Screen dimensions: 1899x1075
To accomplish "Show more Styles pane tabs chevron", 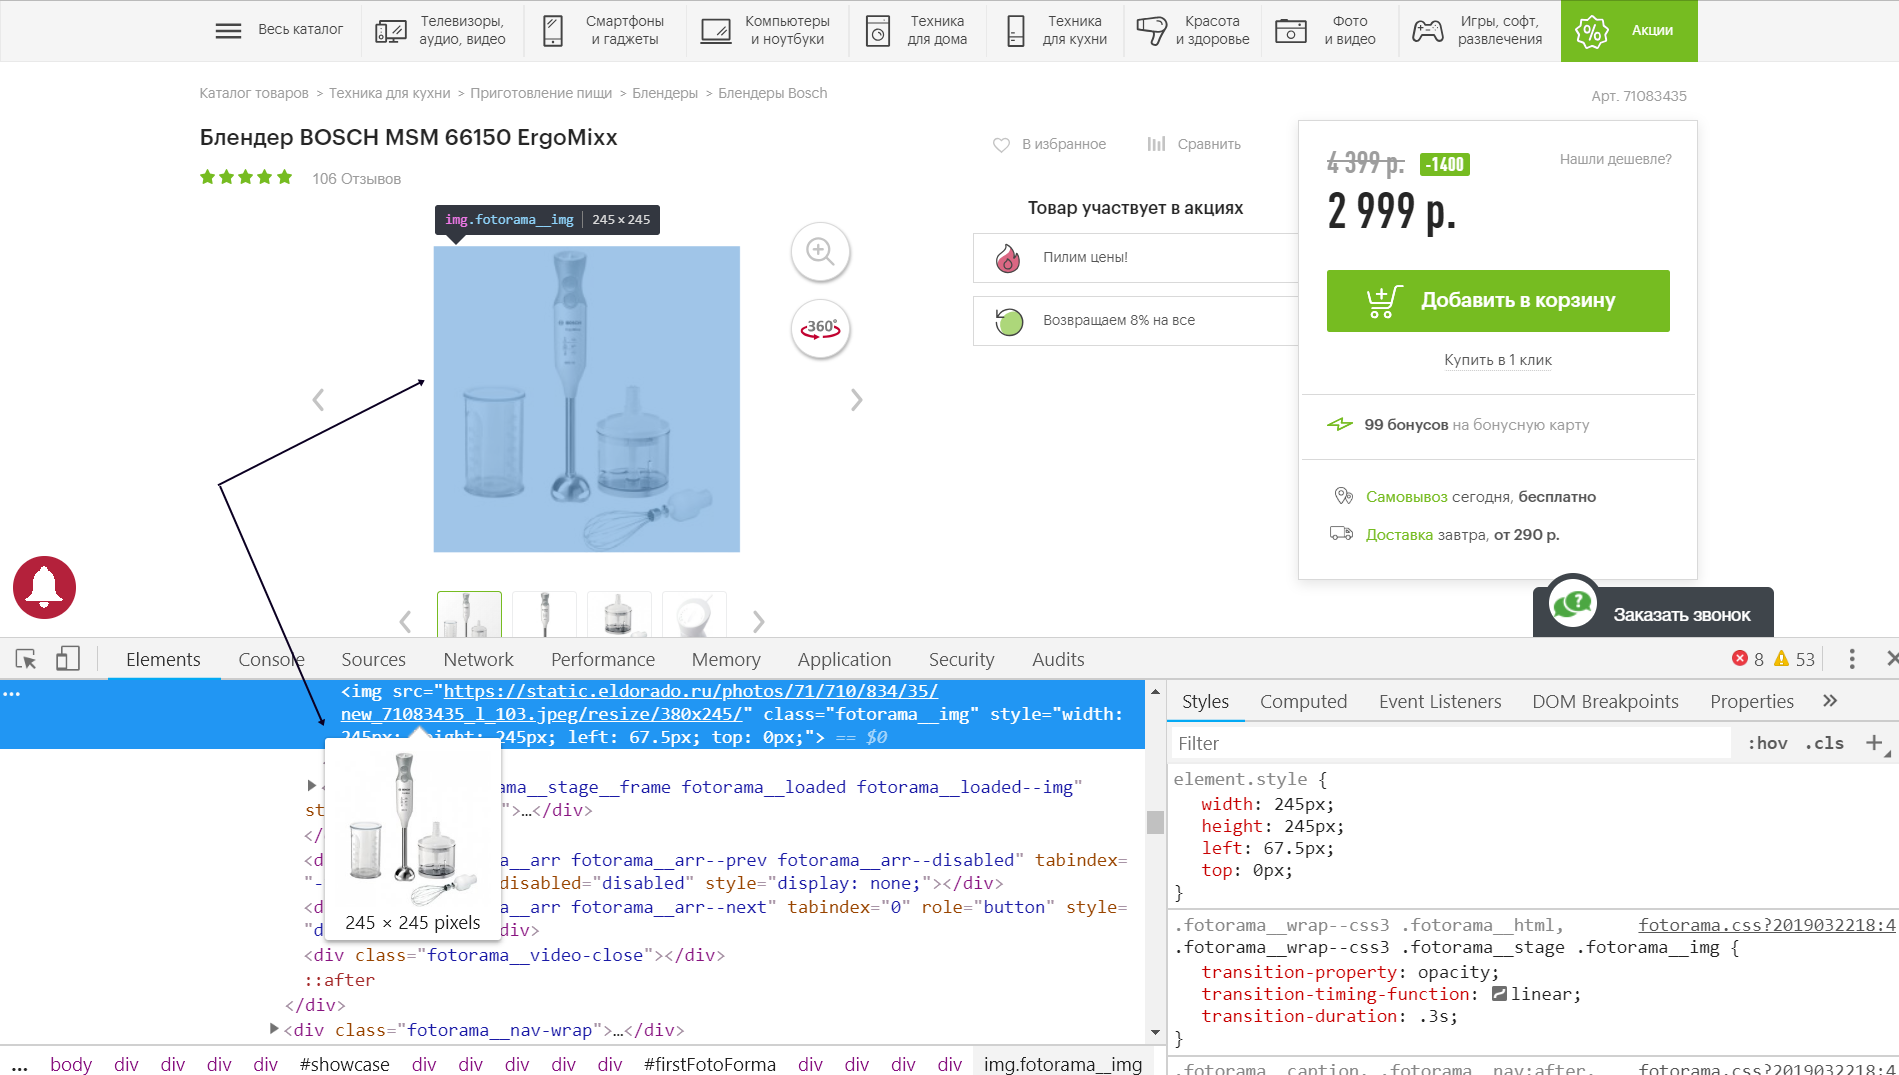I will pos(1830,701).
